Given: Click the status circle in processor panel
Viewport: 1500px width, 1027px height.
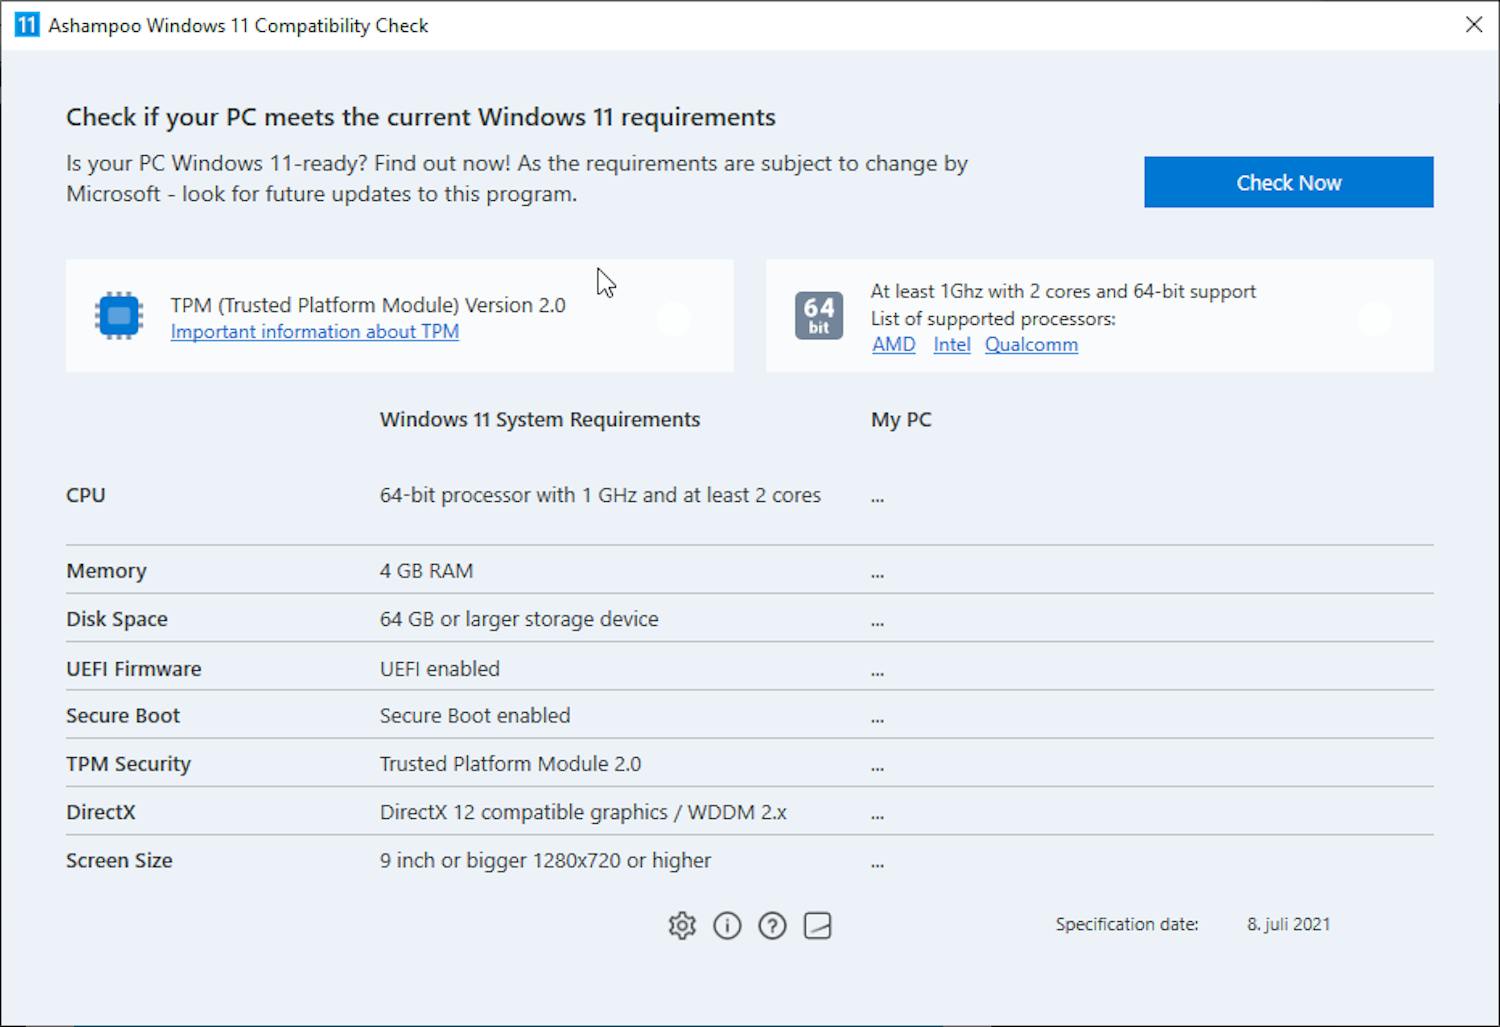Looking at the screenshot, I should pyautogui.click(x=1375, y=318).
